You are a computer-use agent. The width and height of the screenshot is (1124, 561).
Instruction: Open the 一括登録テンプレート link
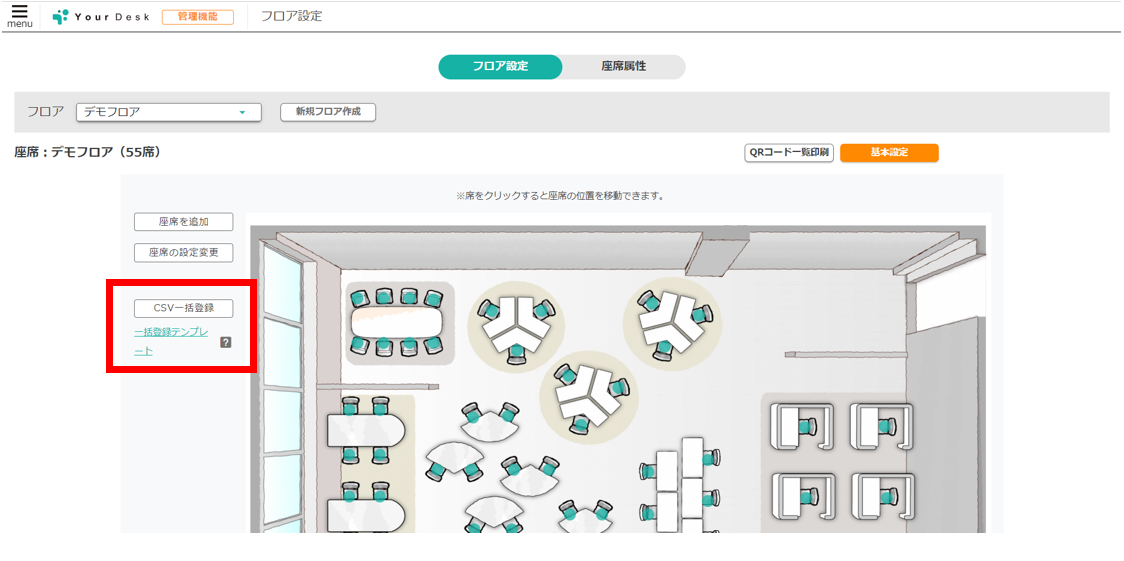[x=170, y=342]
